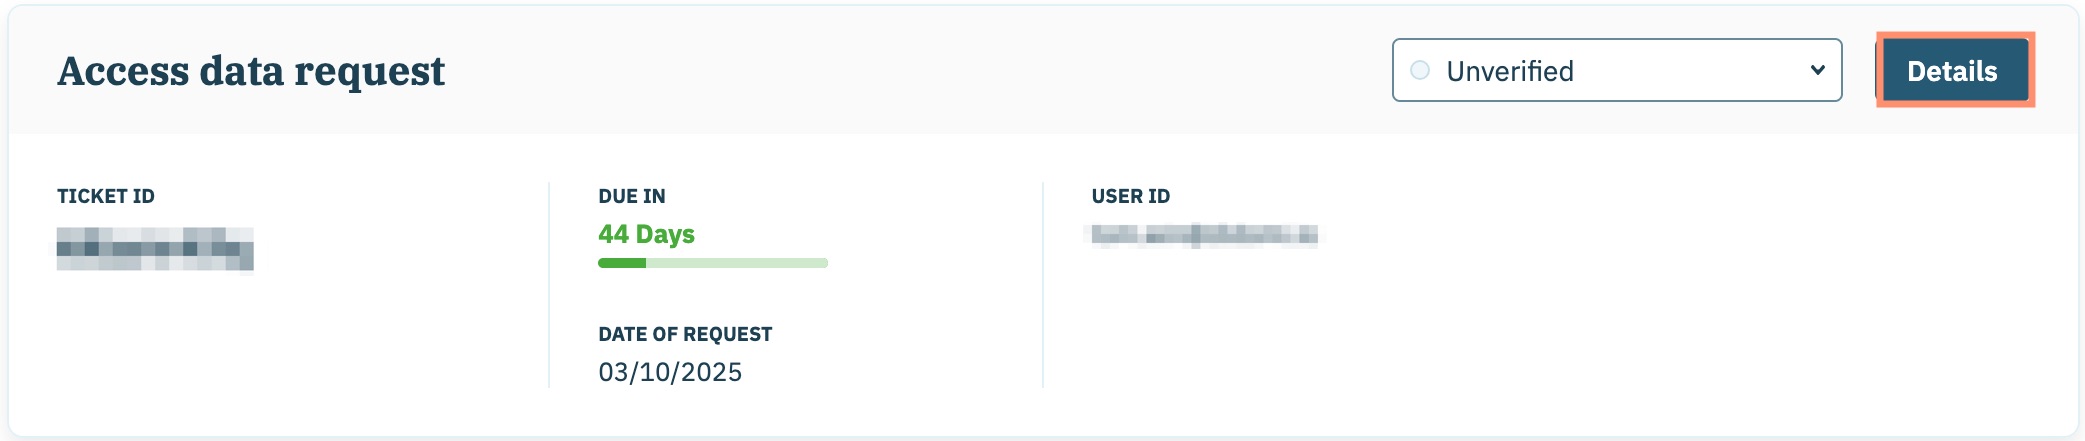The image size is (2085, 441).
Task: Click the dark green filled progress segment
Action: [x=622, y=263]
